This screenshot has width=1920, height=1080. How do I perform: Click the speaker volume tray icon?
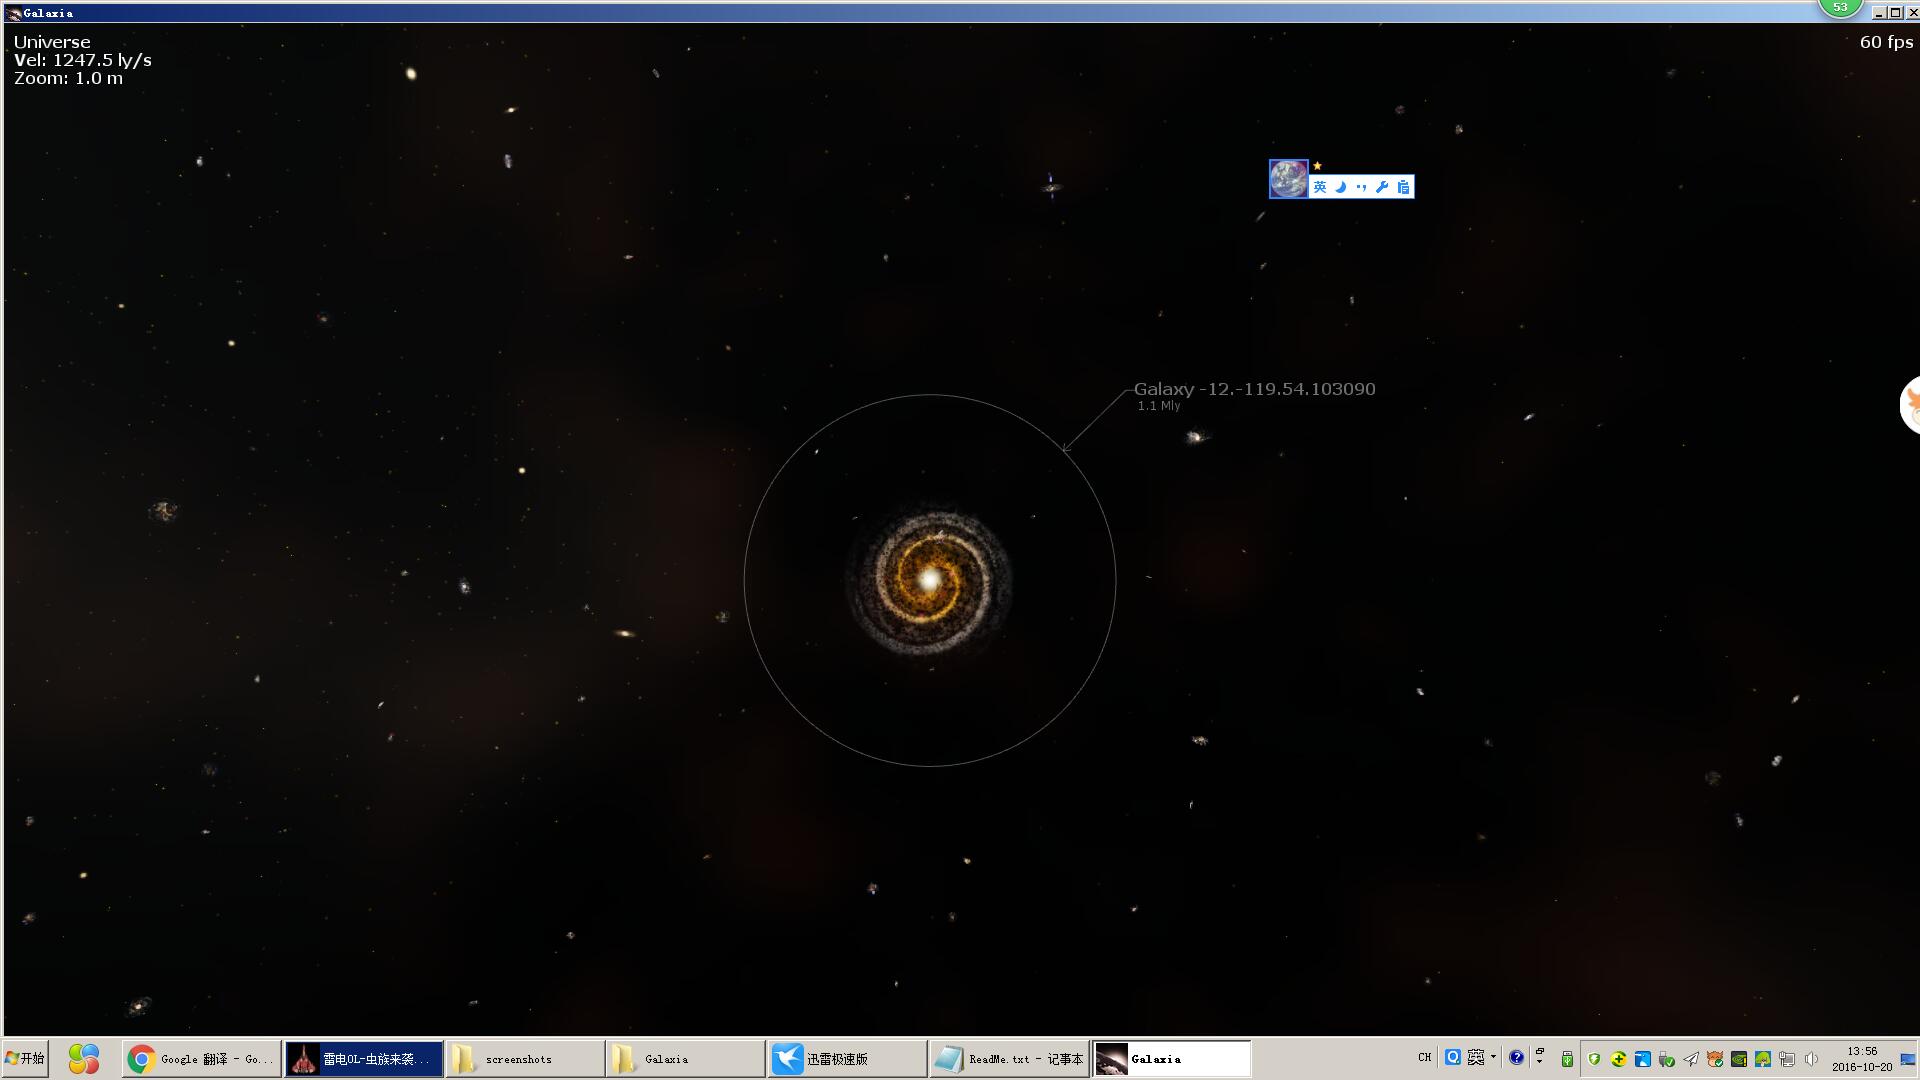point(1810,1058)
